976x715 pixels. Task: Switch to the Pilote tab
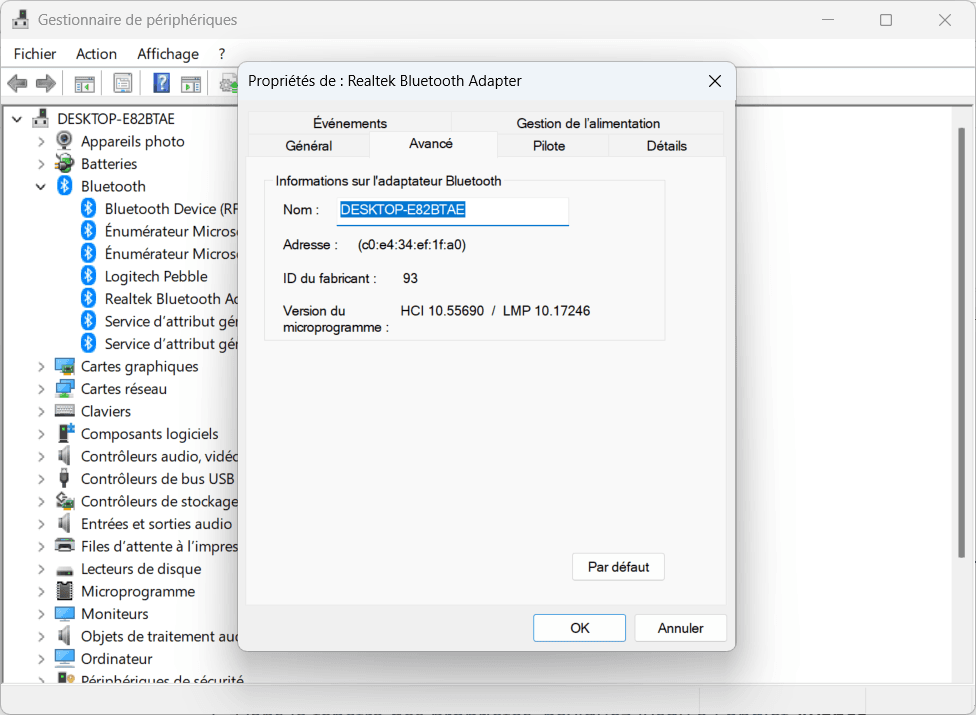549,146
